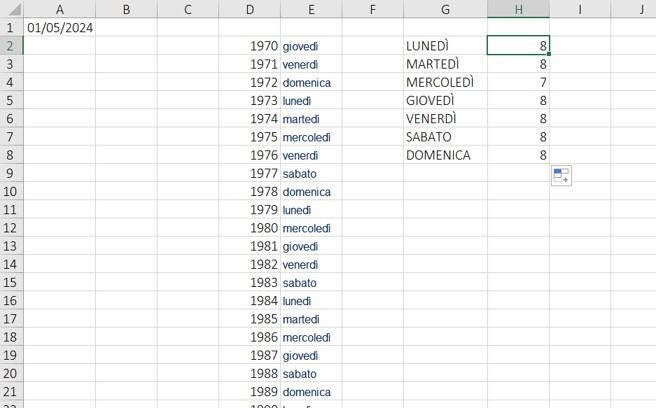Select column H header
The width and height of the screenshot is (656, 408).
pos(518,9)
